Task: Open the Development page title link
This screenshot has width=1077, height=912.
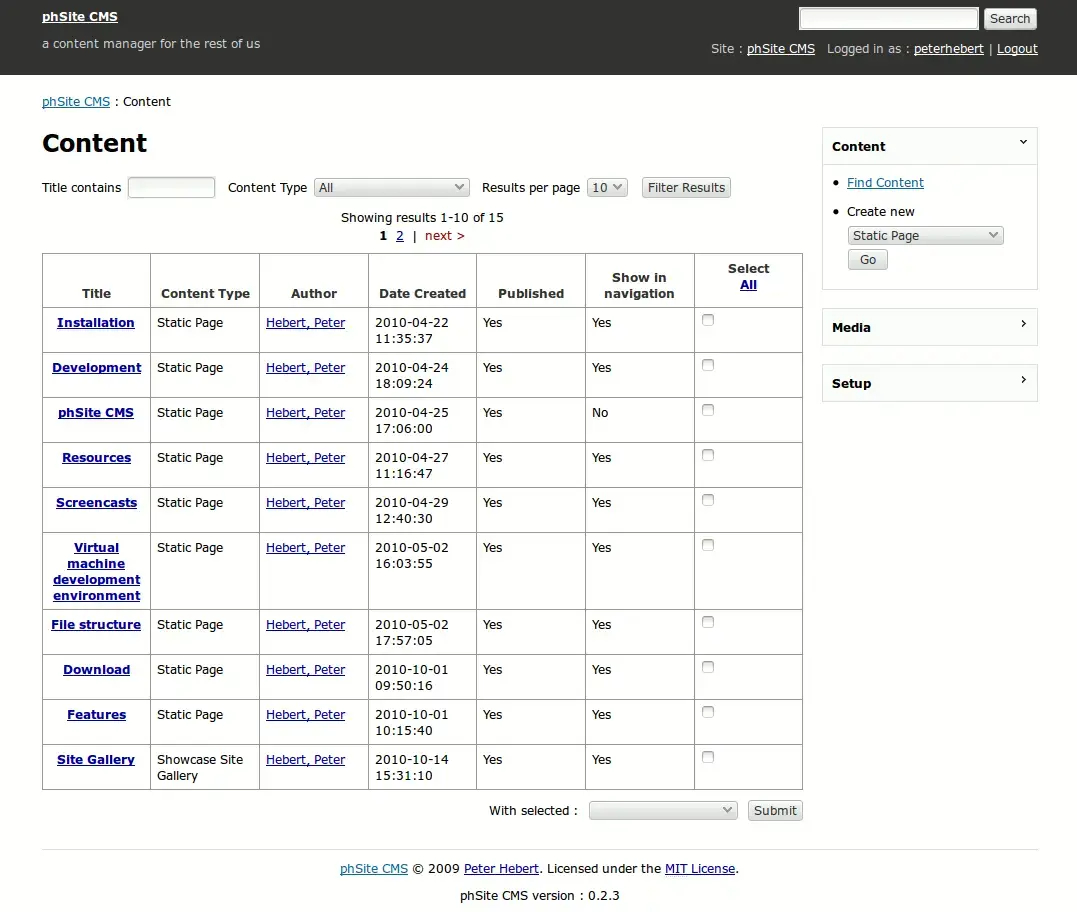Action: (96, 367)
